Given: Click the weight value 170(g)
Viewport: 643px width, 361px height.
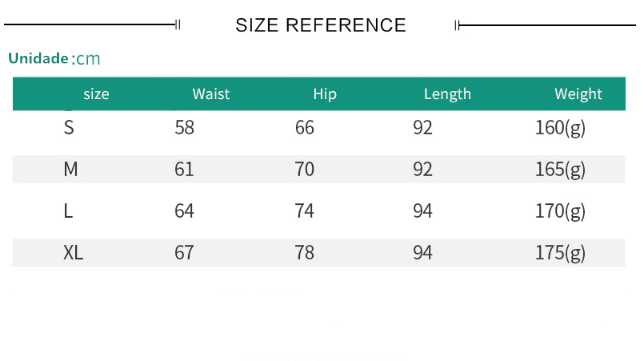Looking at the screenshot, I should tap(560, 211).
